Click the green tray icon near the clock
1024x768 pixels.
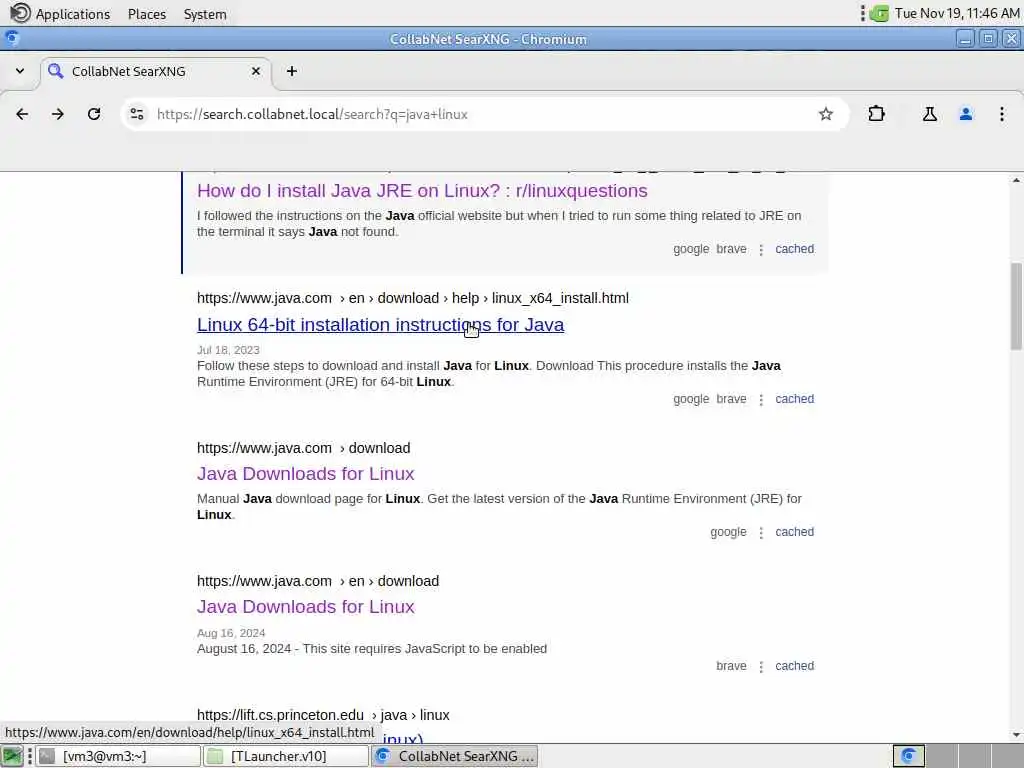click(880, 13)
